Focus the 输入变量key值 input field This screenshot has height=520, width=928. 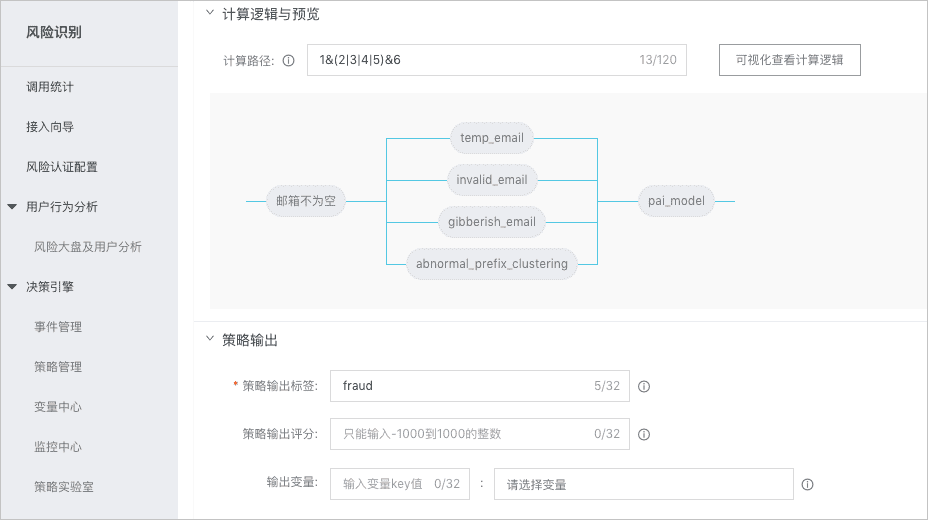pos(399,484)
